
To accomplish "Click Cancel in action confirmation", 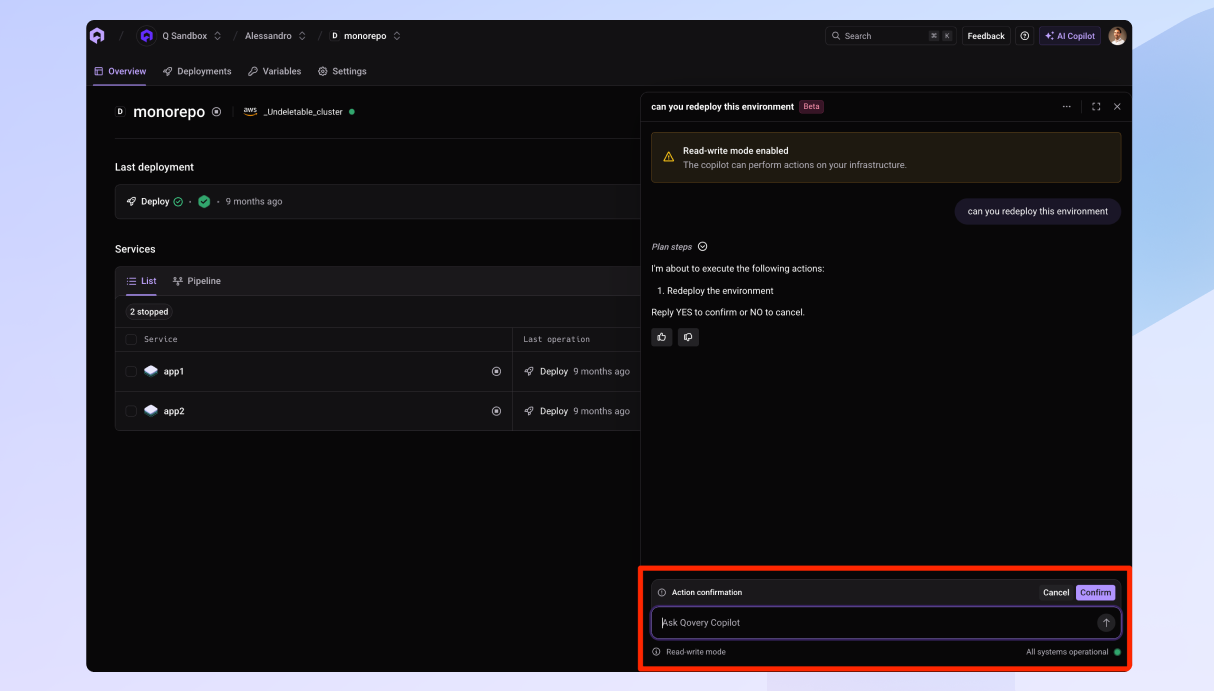I will [x=1056, y=592].
